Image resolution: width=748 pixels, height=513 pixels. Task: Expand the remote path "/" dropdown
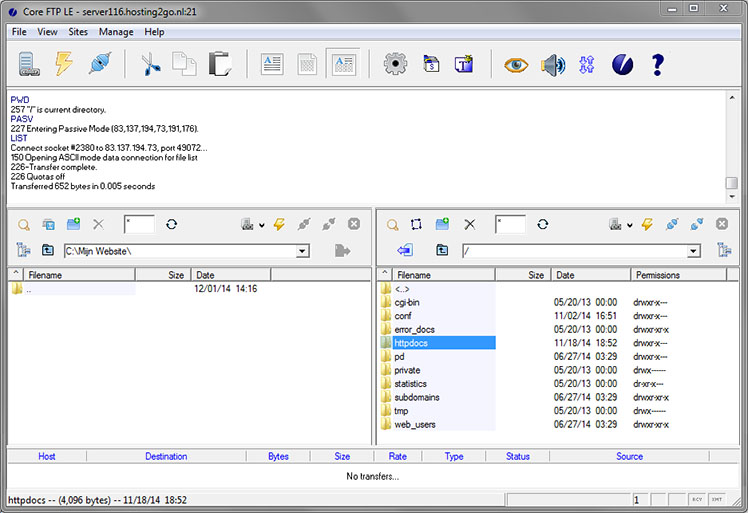(694, 251)
